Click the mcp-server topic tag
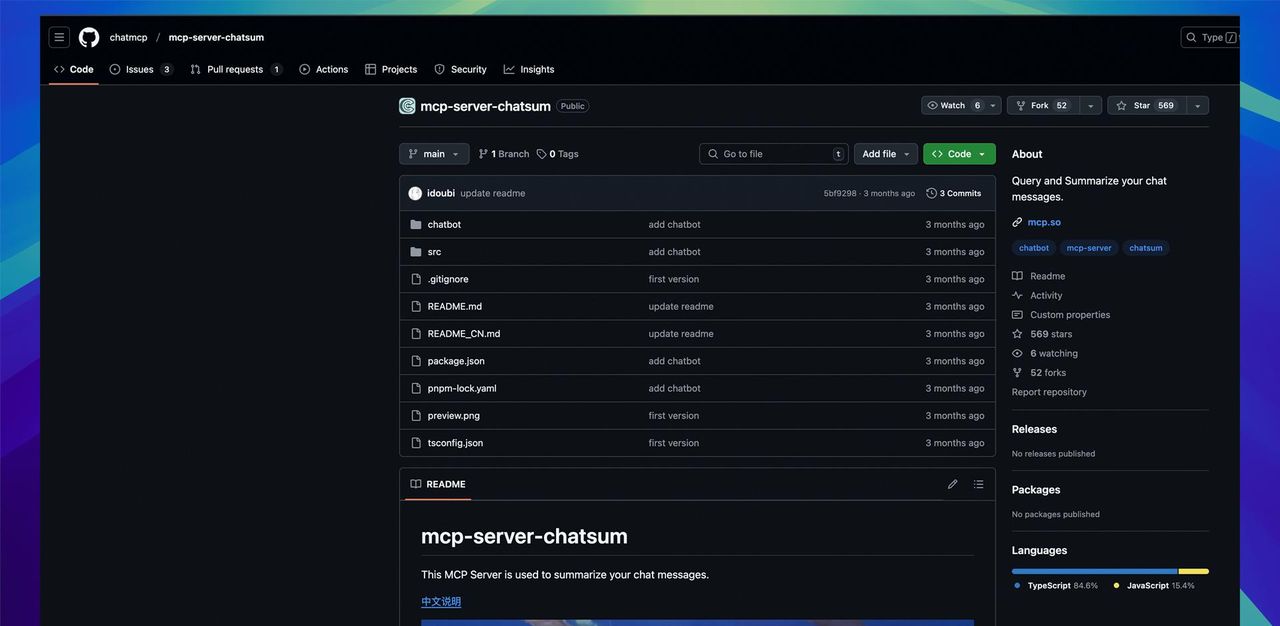Viewport: 1280px width, 626px height. 1089,248
